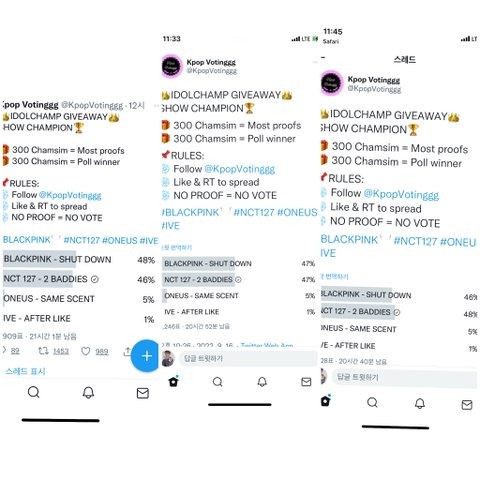480x480 pixels.
Task: Select NCT 127 - 2 BADDIES option at 46%
Action: (x=79, y=279)
